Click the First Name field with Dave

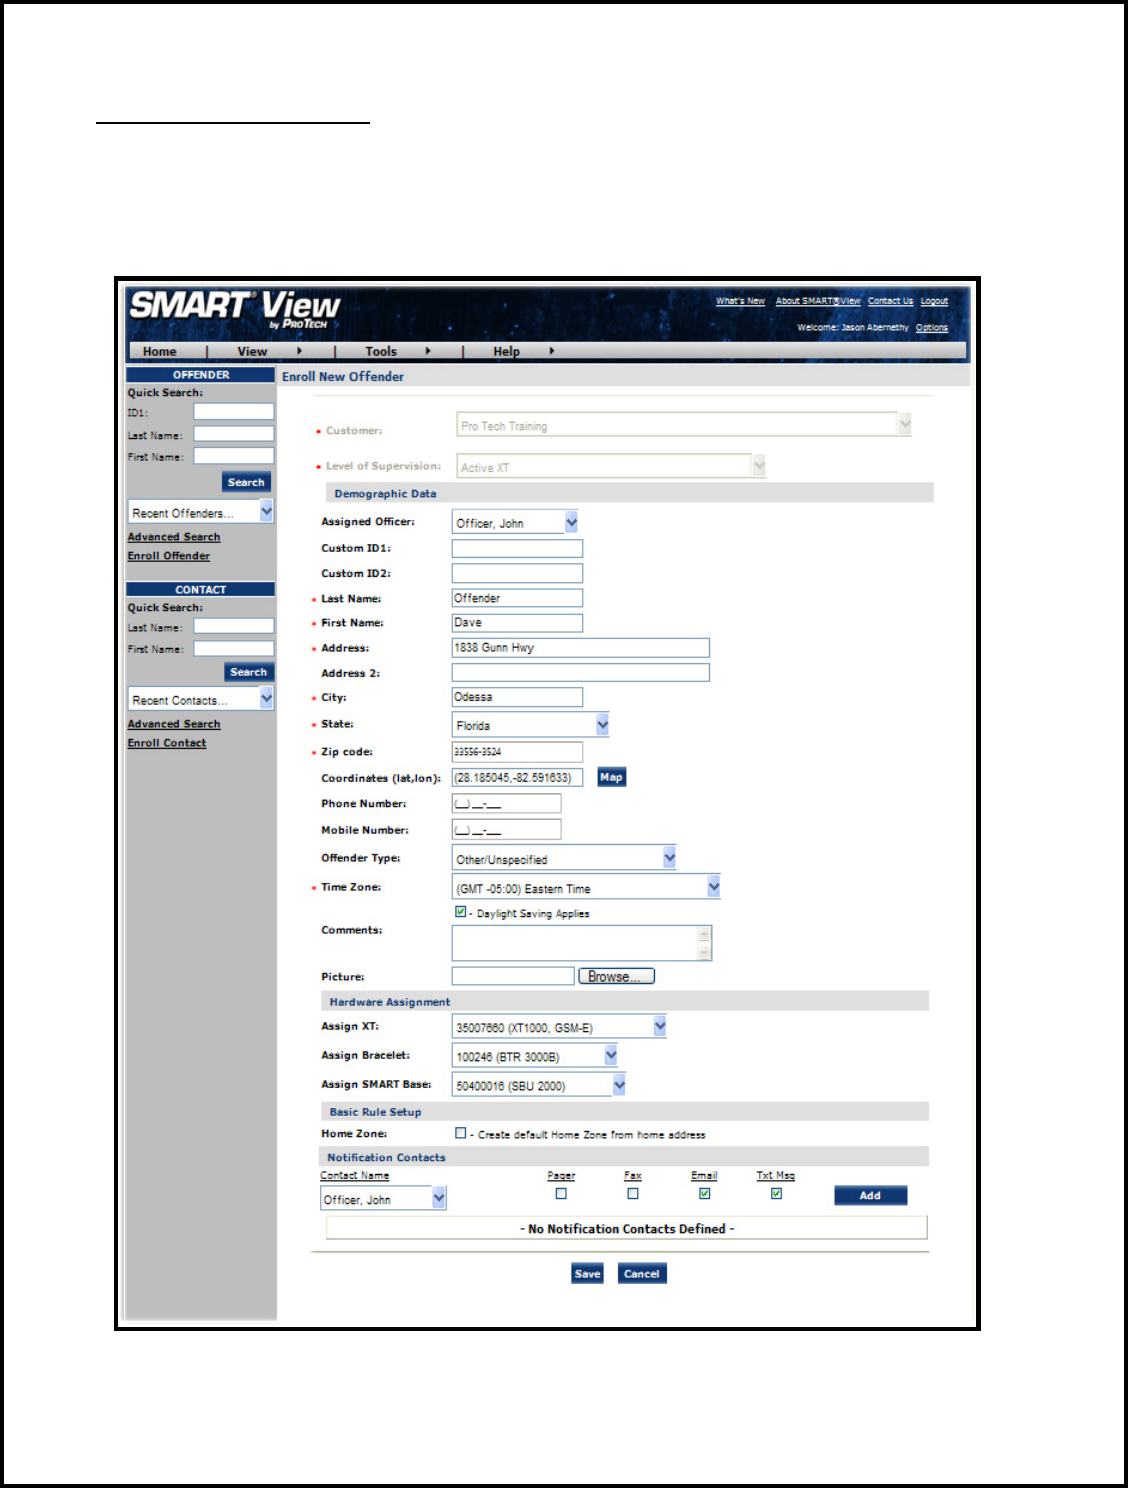pos(517,623)
